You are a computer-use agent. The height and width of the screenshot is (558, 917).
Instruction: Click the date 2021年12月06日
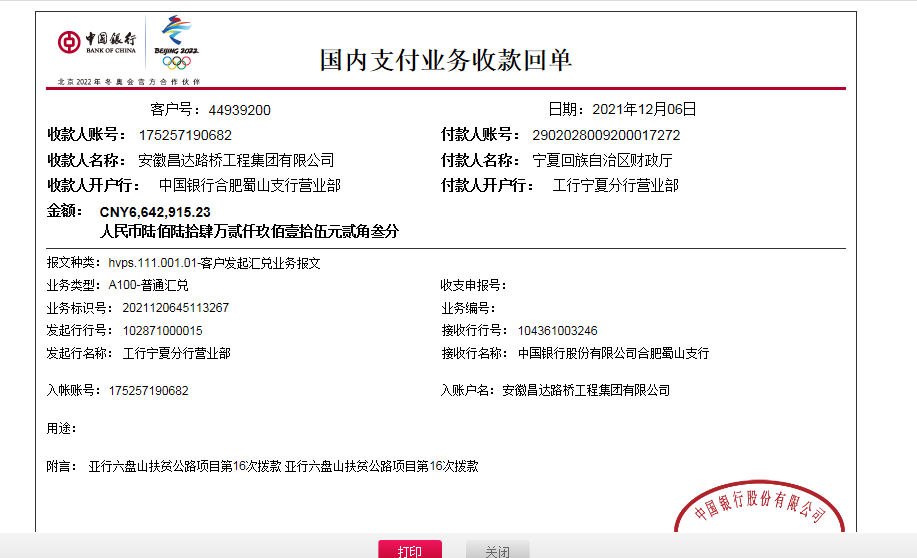644,110
